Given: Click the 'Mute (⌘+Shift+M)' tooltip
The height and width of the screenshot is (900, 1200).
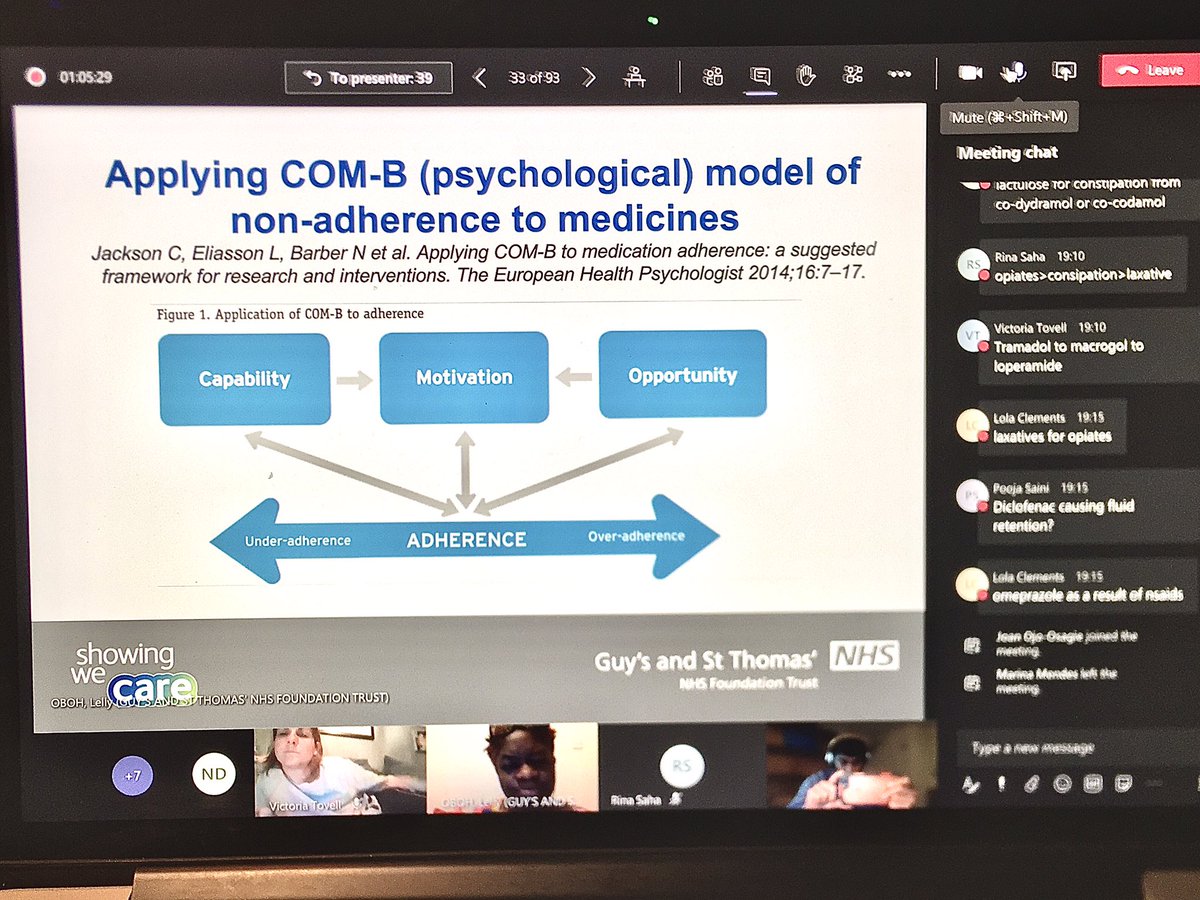Looking at the screenshot, I should (1009, 117).
